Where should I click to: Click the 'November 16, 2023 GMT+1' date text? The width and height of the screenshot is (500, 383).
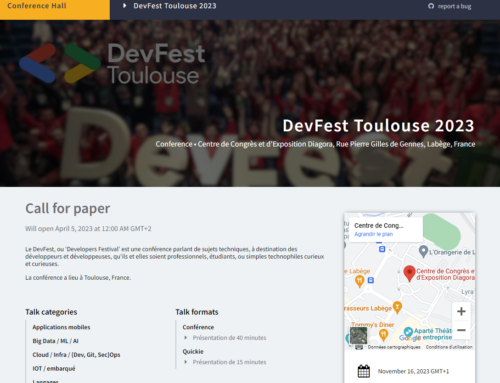[x=413, y=371]
